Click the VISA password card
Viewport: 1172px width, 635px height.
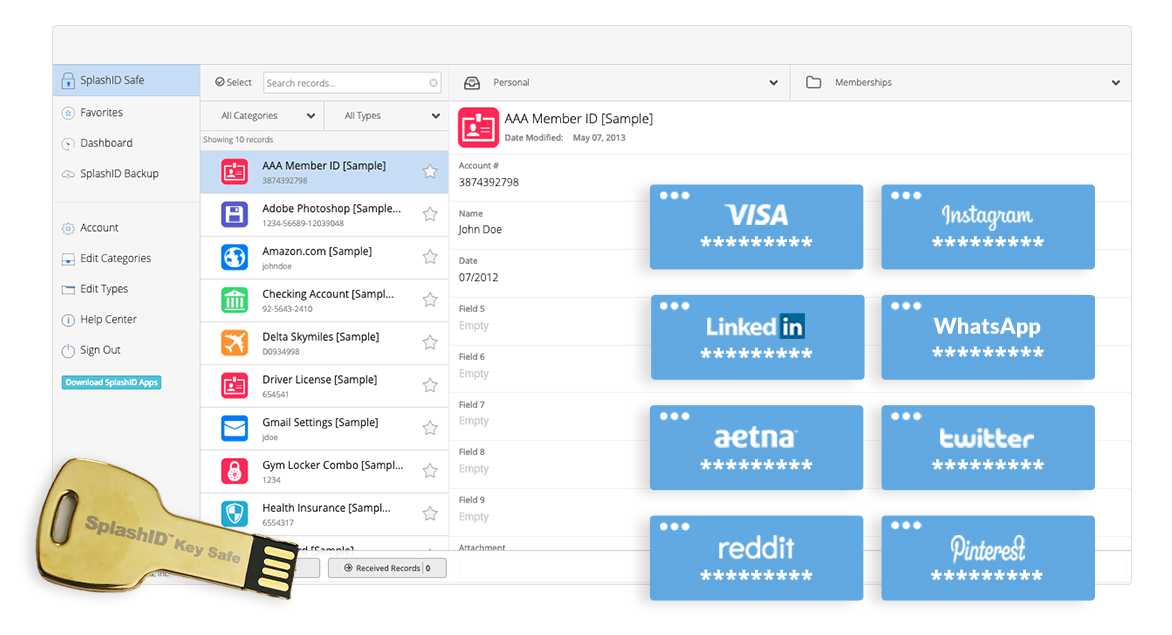756,227
